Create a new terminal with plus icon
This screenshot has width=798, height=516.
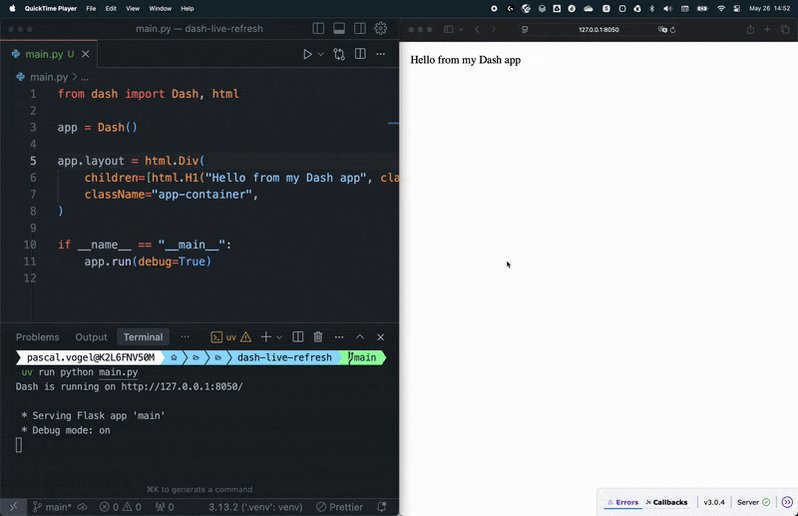click(x=266, y=337)
